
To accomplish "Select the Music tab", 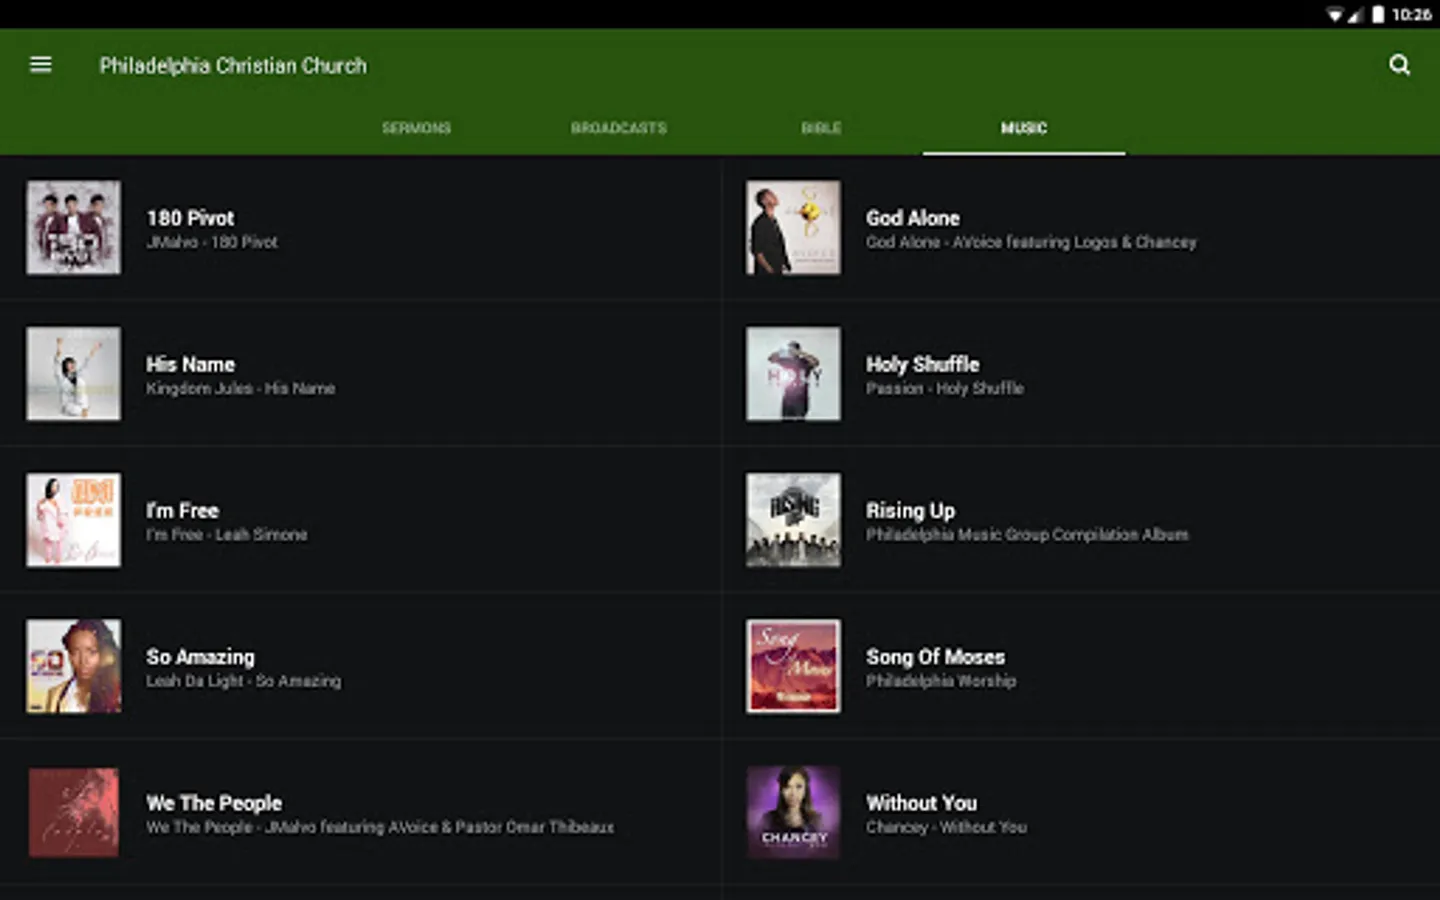I will click(x=1024, y=128).
